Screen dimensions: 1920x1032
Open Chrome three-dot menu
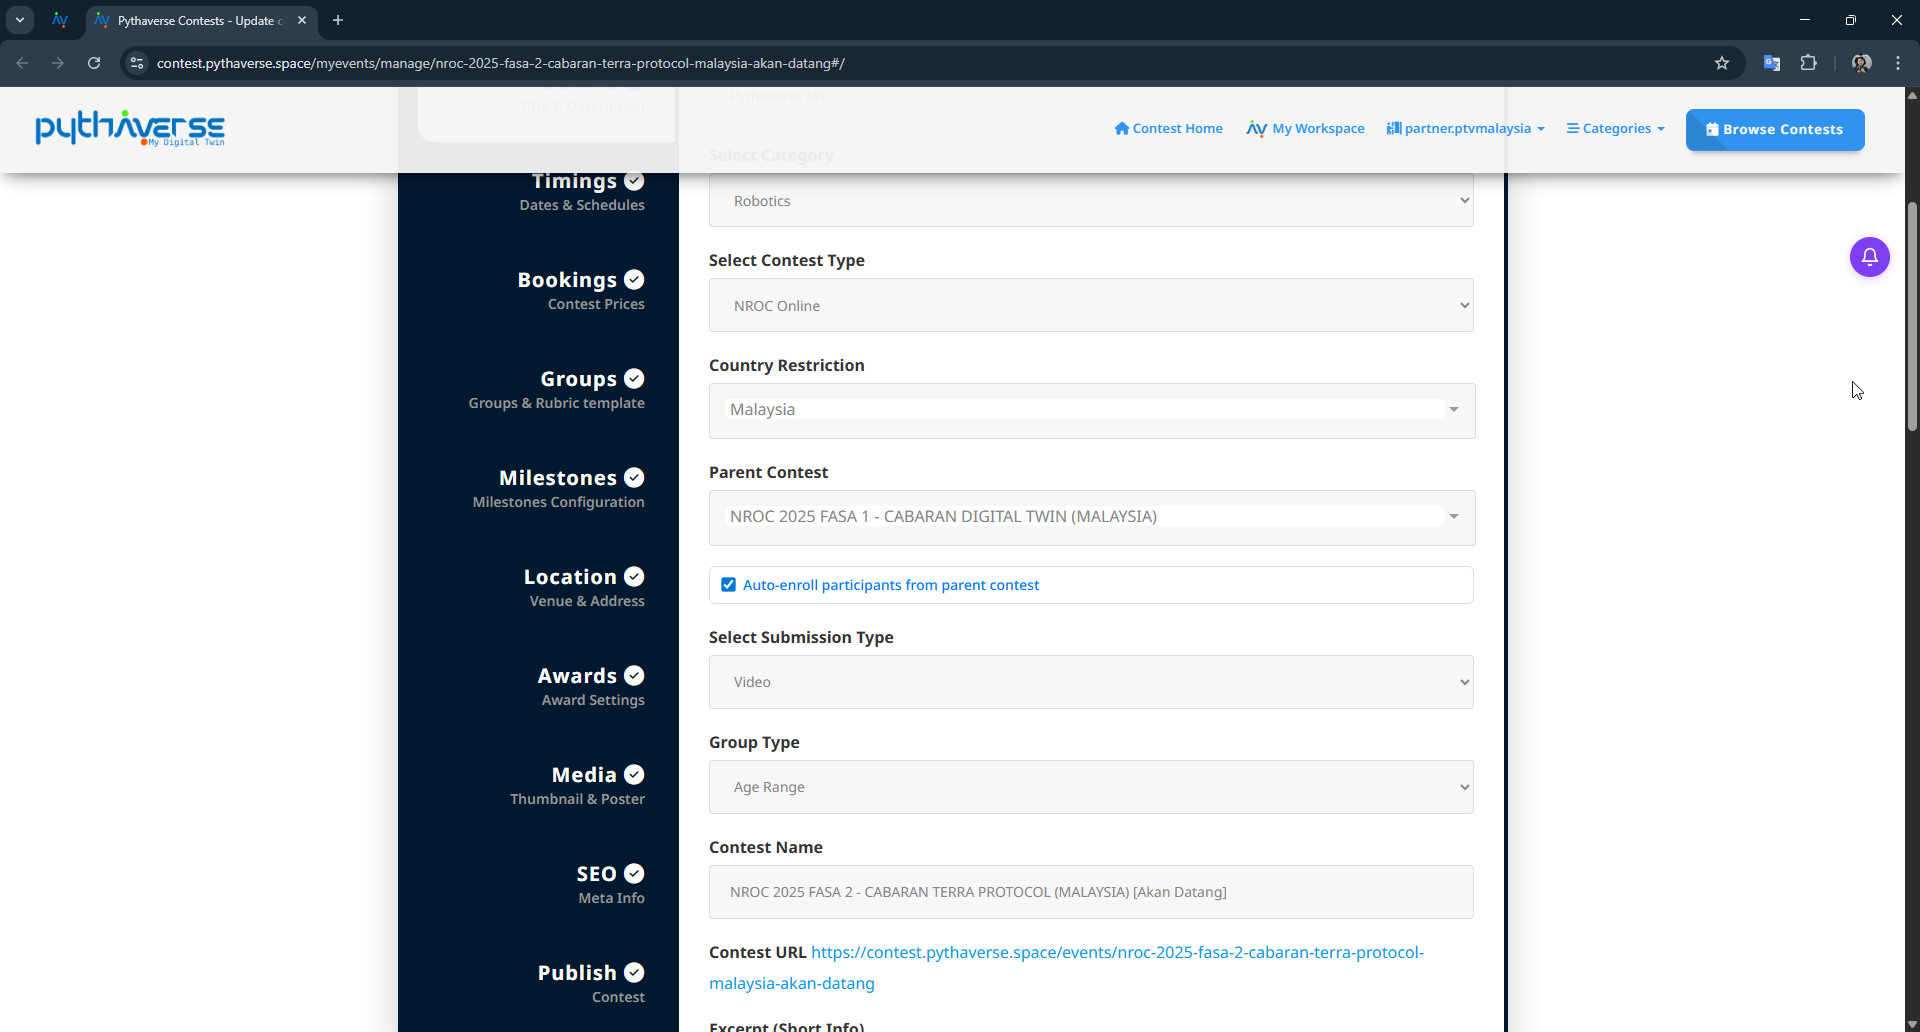tap(1898, 63)
